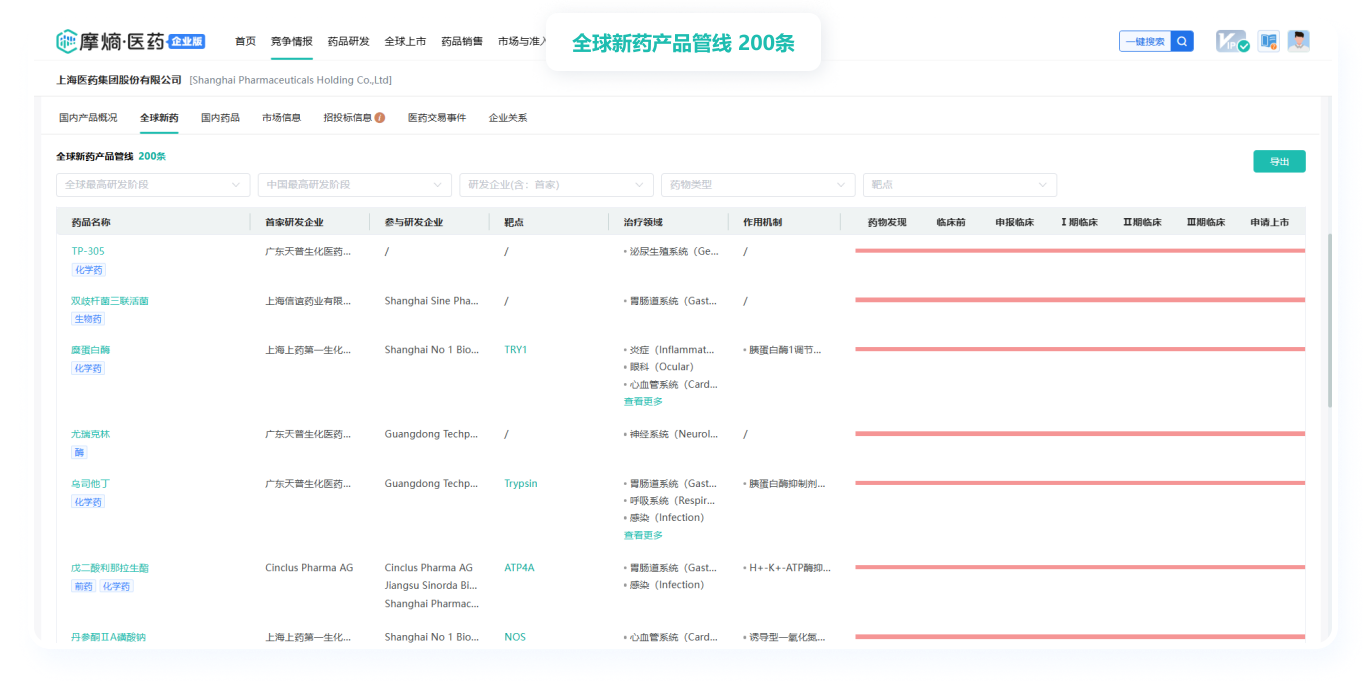Open the 乌司他丁 drug link

click(x=90, y=484)
